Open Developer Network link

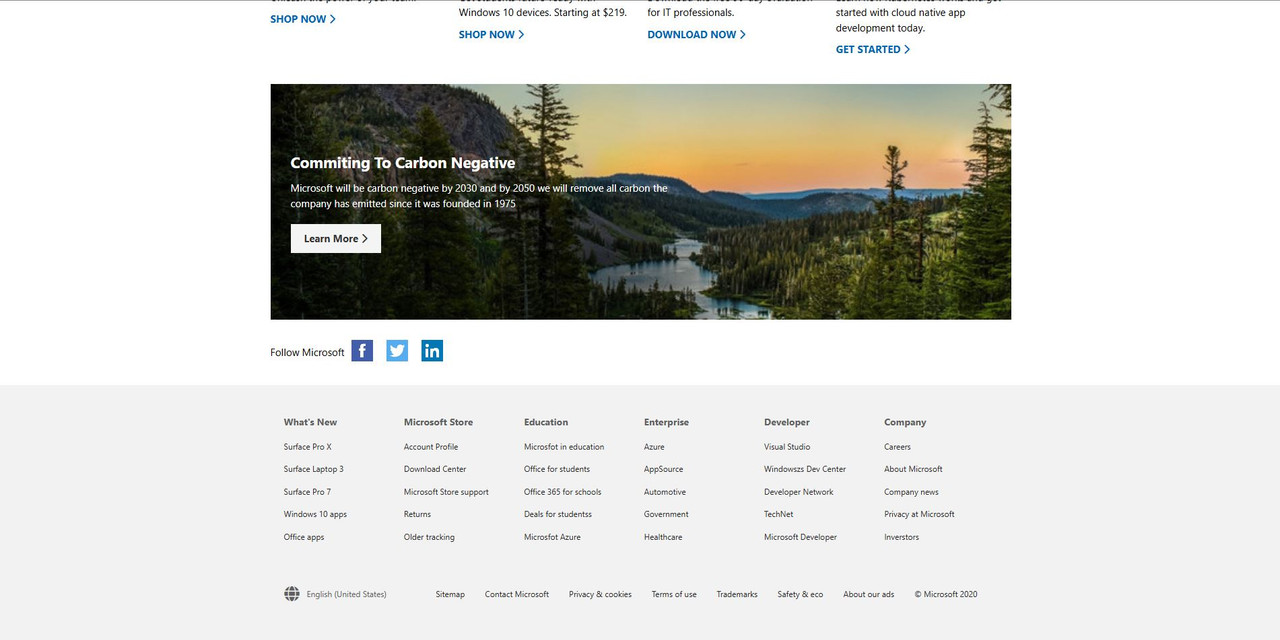pyautogui.click(x=799, y=492)
